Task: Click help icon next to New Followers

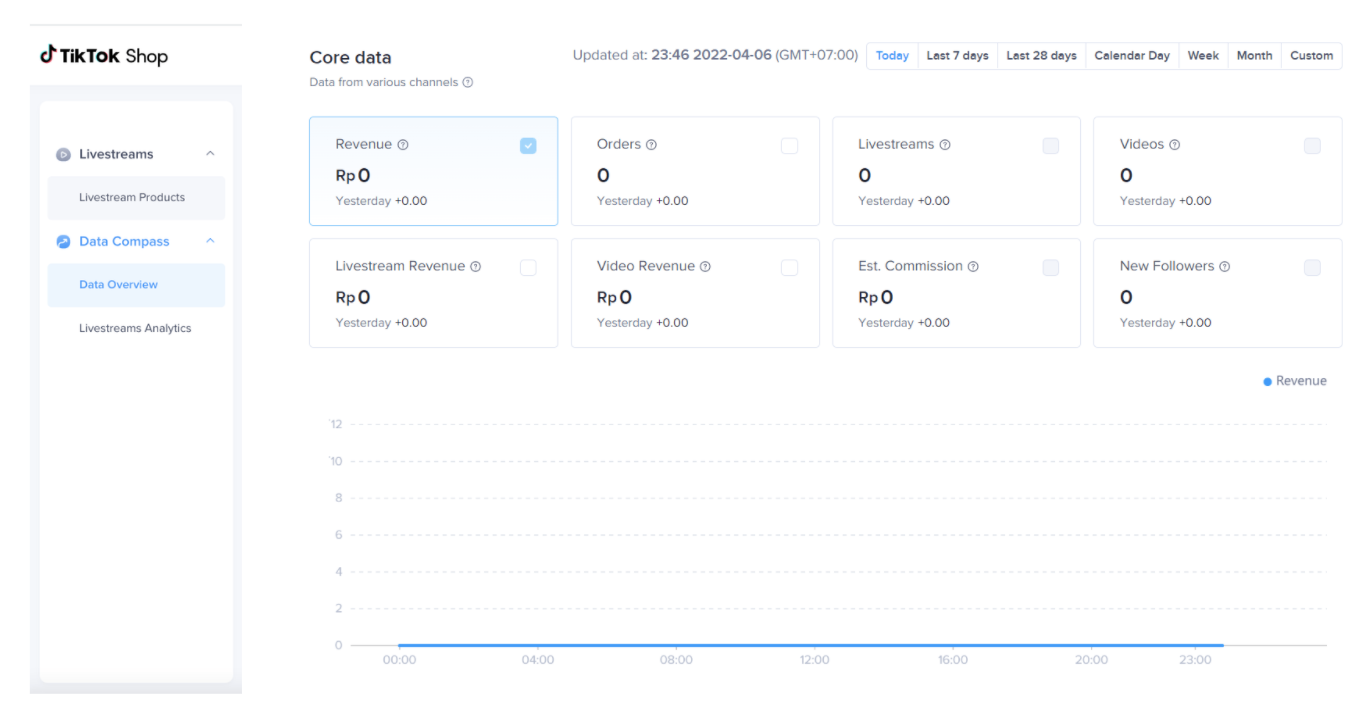Action: (1224, 267)
